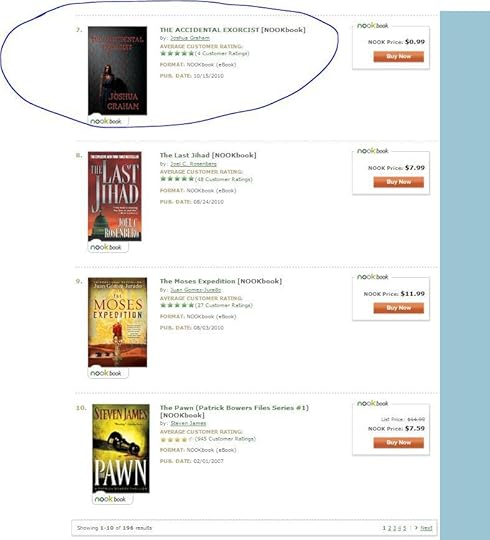Buy The Accidental Exorcist for $0.99

399,56
